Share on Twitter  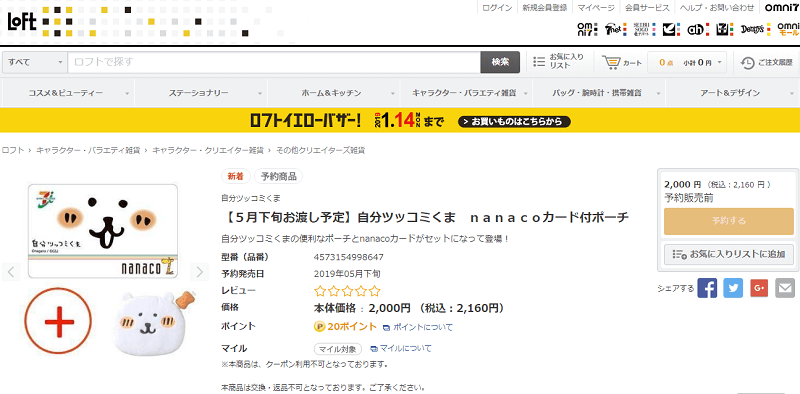[733, 288]
